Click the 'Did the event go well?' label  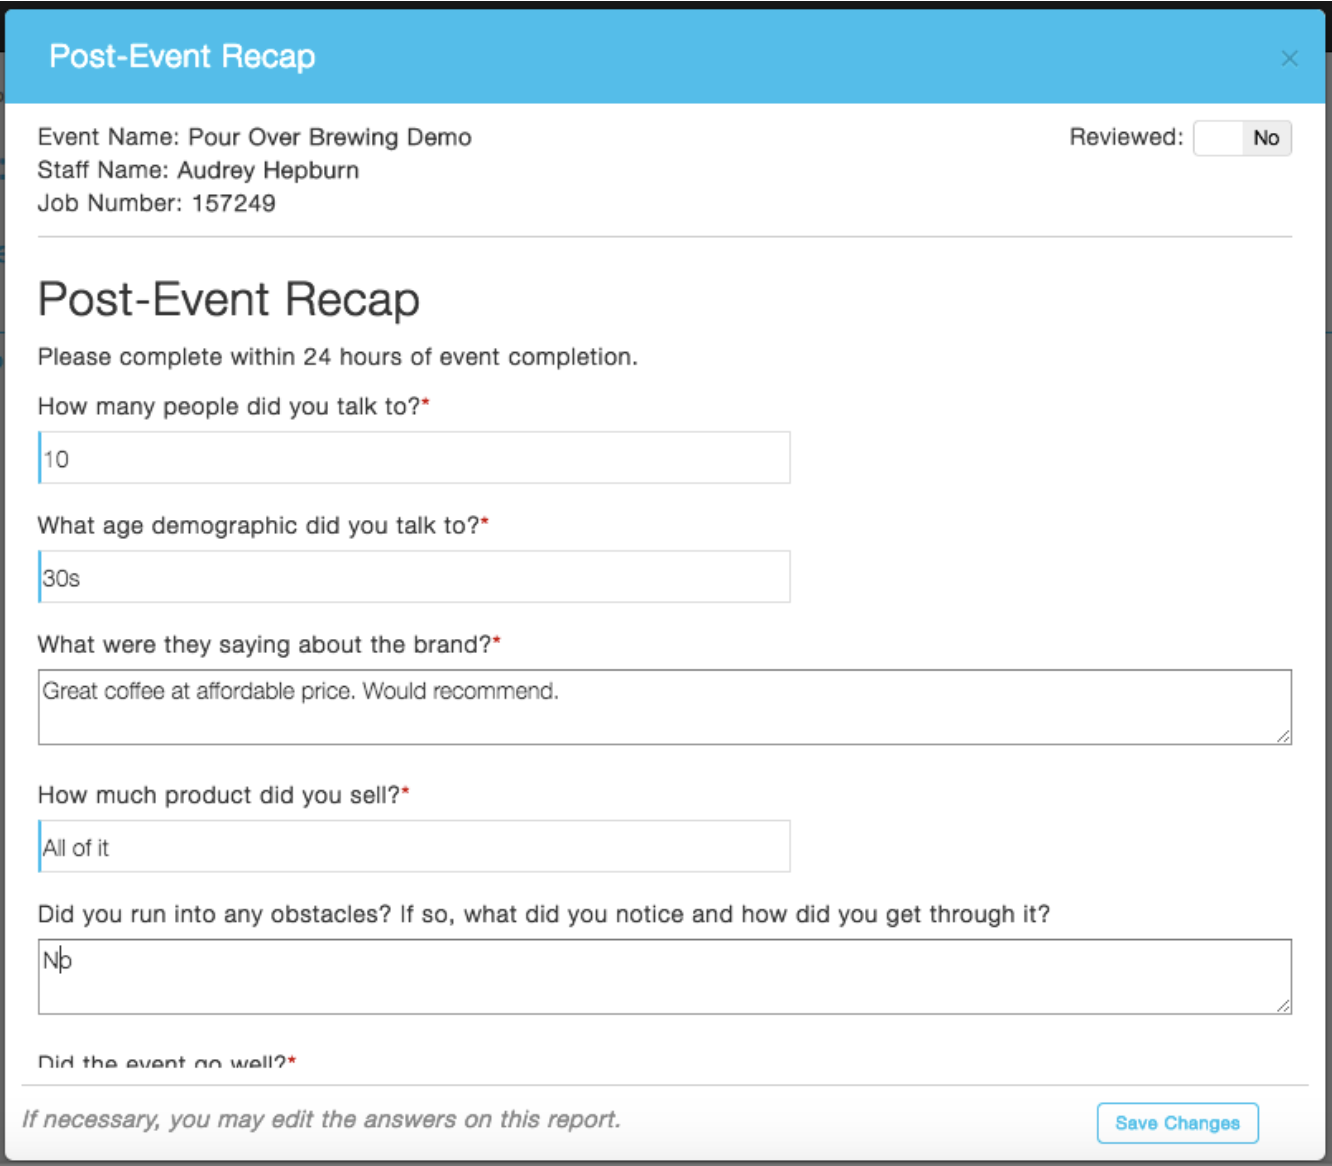(x=162, y=1061)
